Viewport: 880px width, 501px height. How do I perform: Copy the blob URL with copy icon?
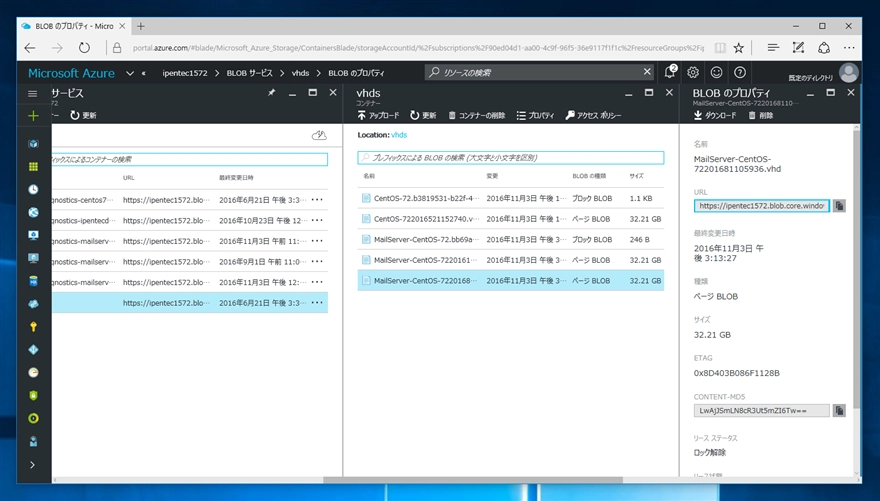[x=839, y=206]
